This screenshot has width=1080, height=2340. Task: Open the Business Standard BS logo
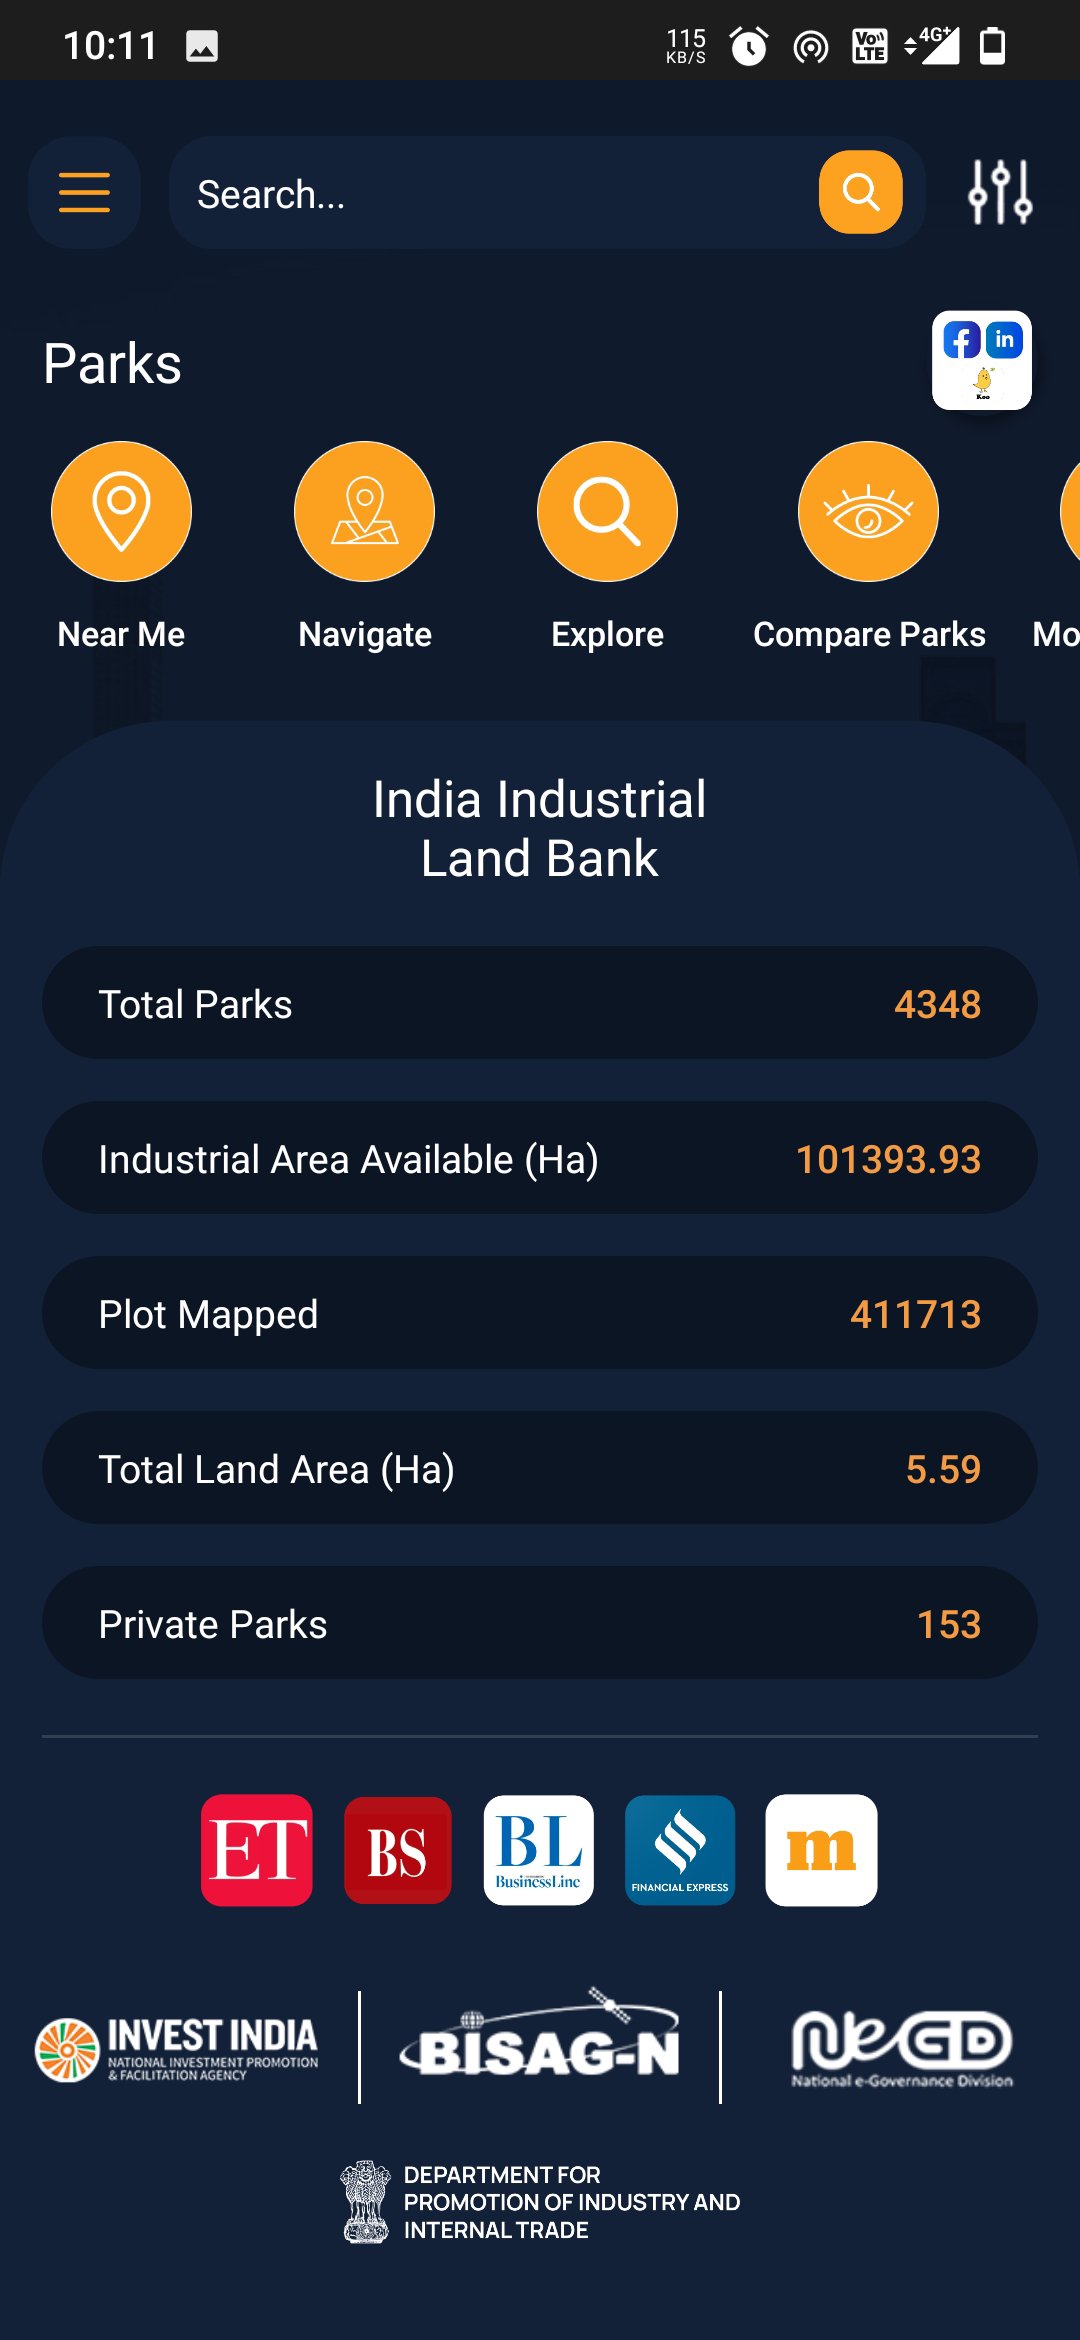pyautogui.click(x=398, y=1850)
